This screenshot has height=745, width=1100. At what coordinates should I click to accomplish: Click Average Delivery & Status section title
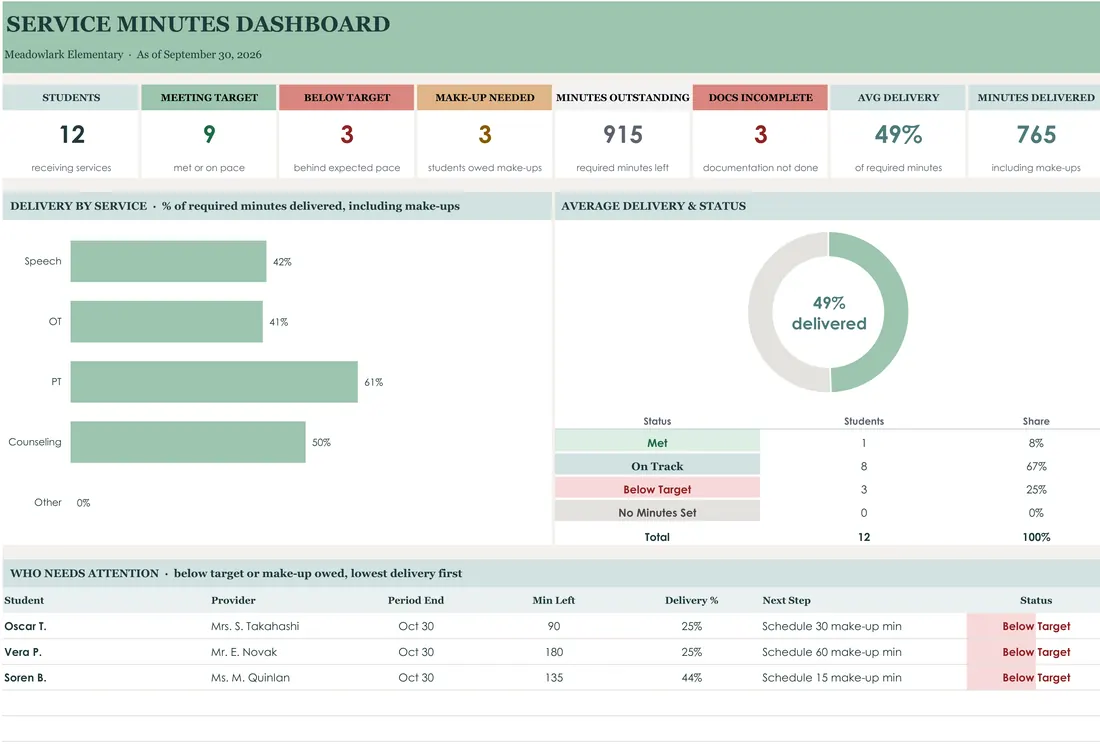coord(653,206)
